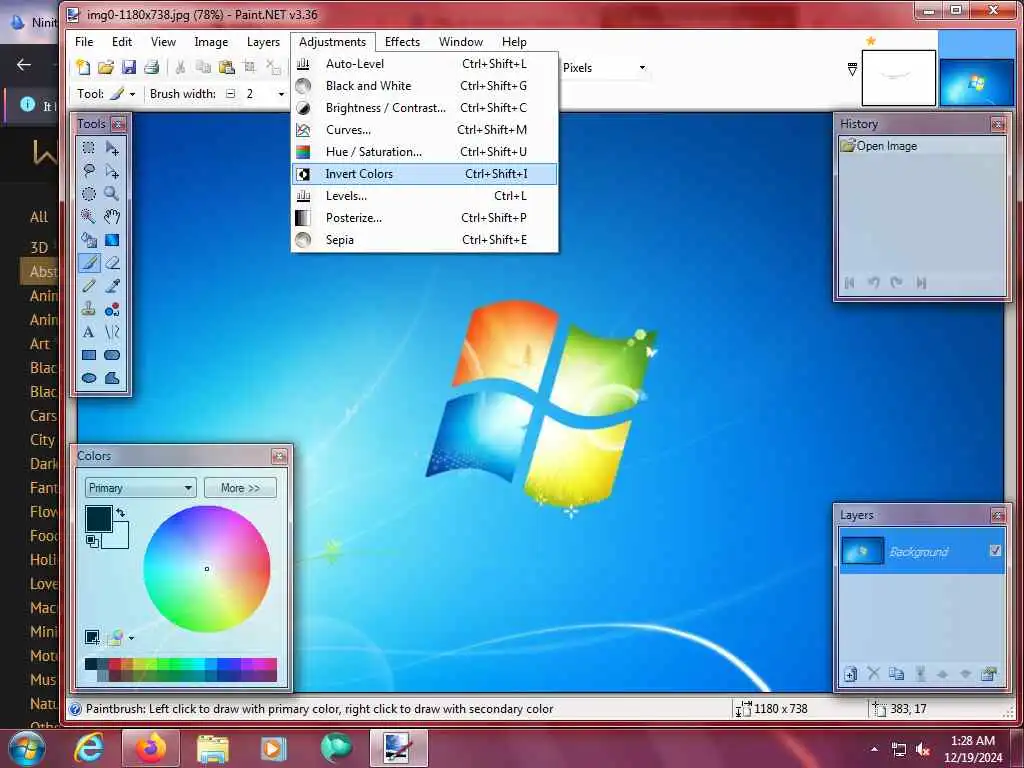
Task: Open Brightness / Contrast adjustment
Action: pos(424,108)
